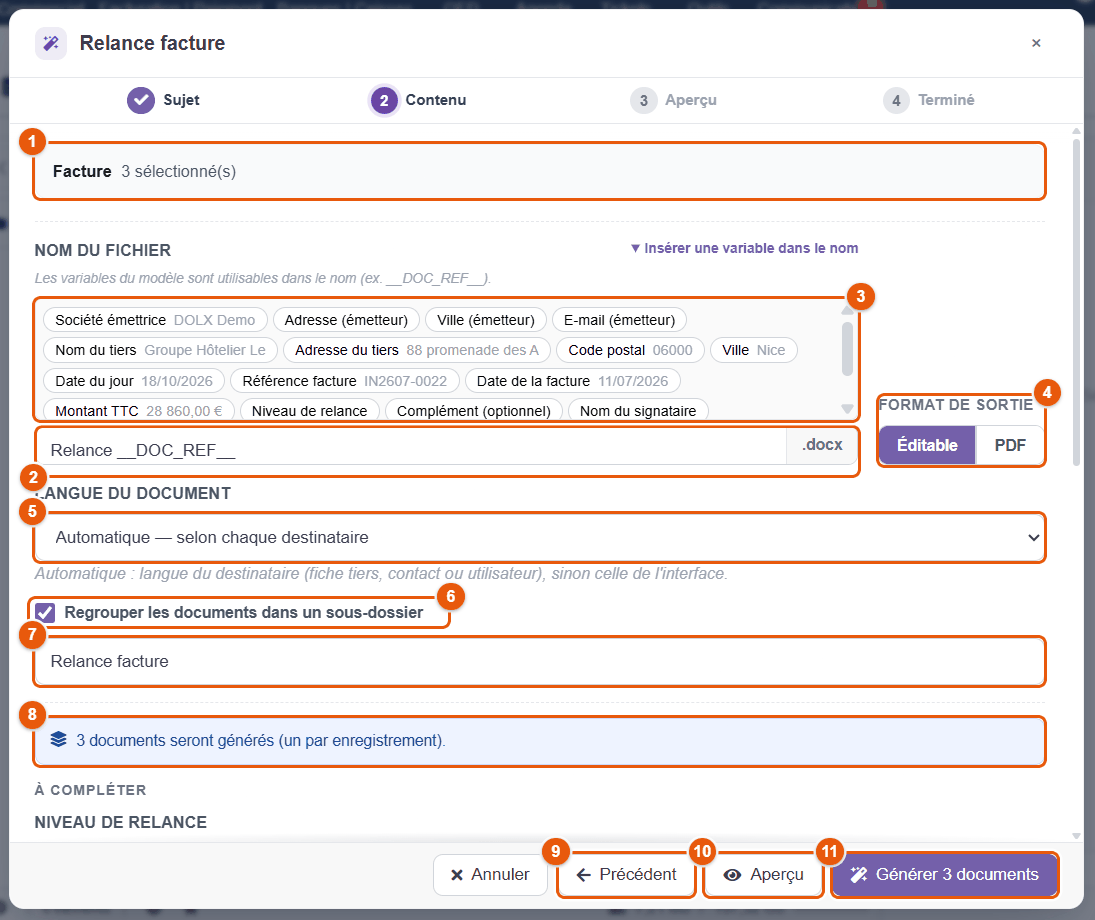
Task: Insert the Date du jour variable chip
Action: pyautogui.click(x=134, y=381)
